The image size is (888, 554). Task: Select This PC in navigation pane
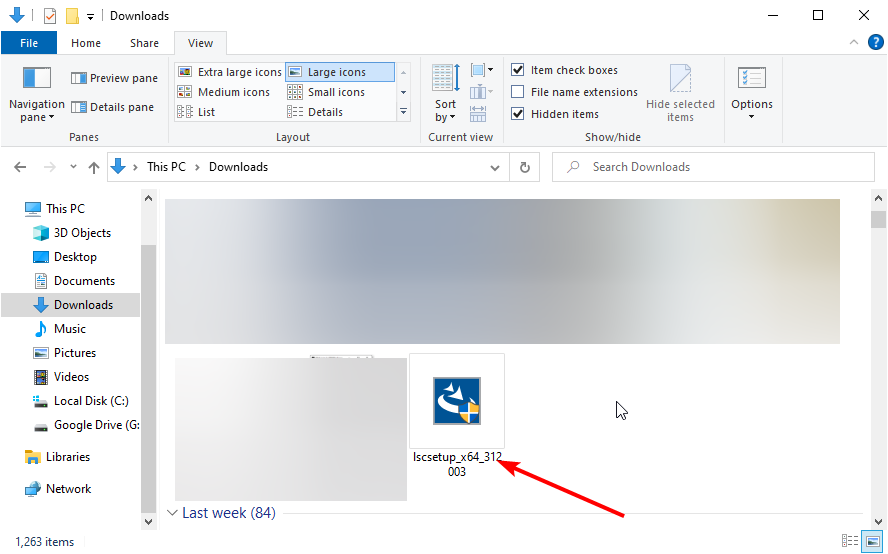55,208
